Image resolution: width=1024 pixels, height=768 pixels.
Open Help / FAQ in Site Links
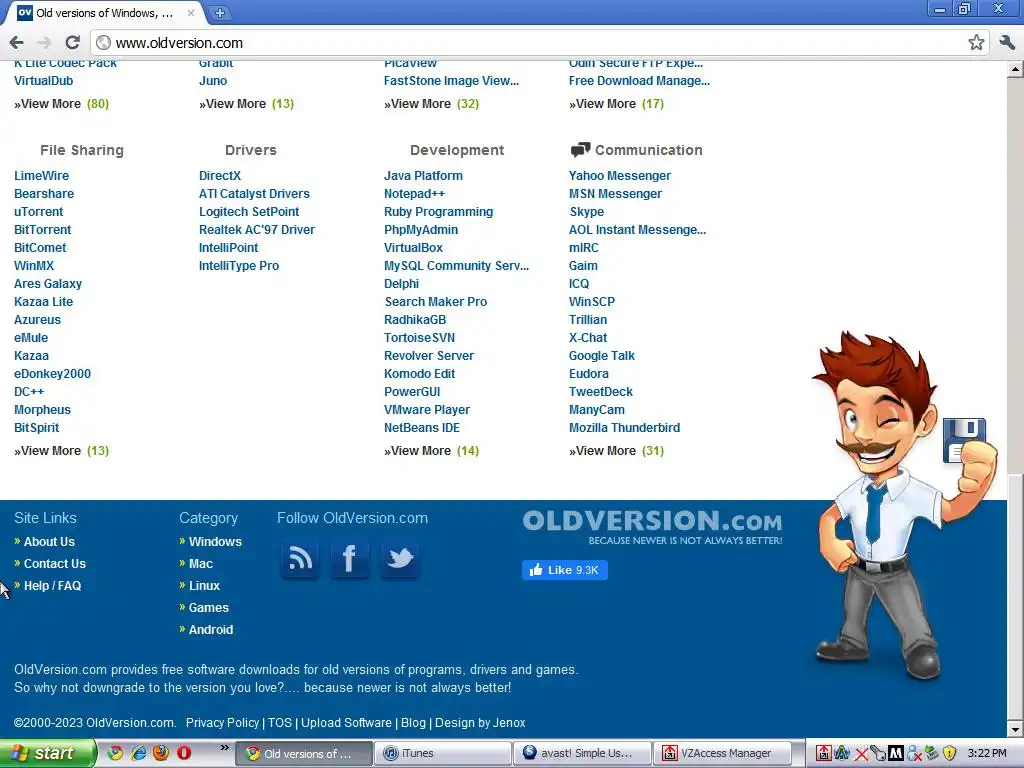(x=52, y=586)
